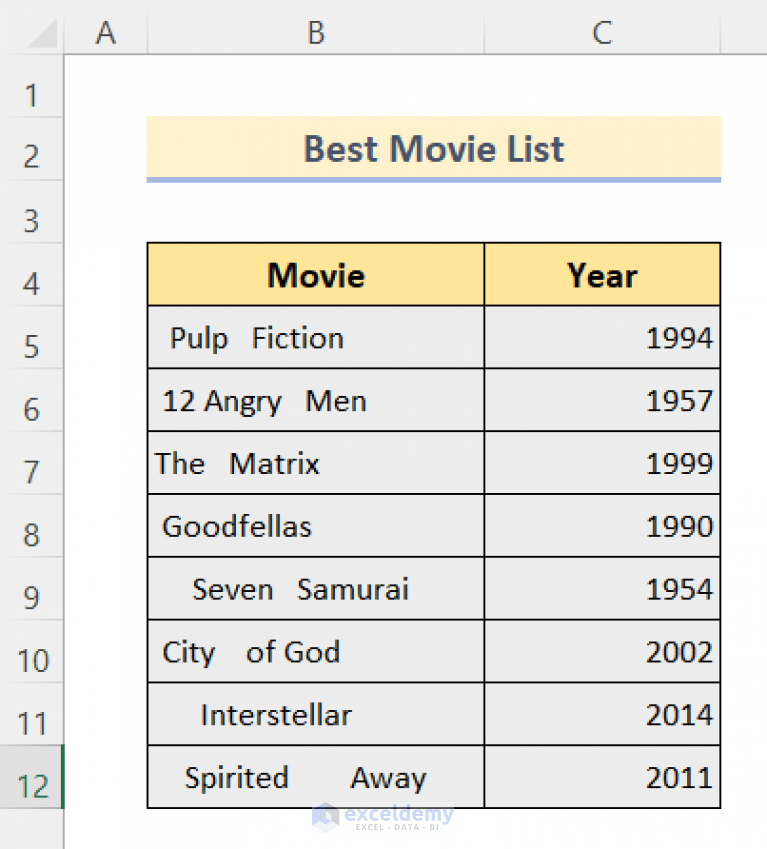Select the cell containing Pulp Fiction
The height and width of the screenshot is (849, 767).
pyautogui.click(x=315, y=337)
